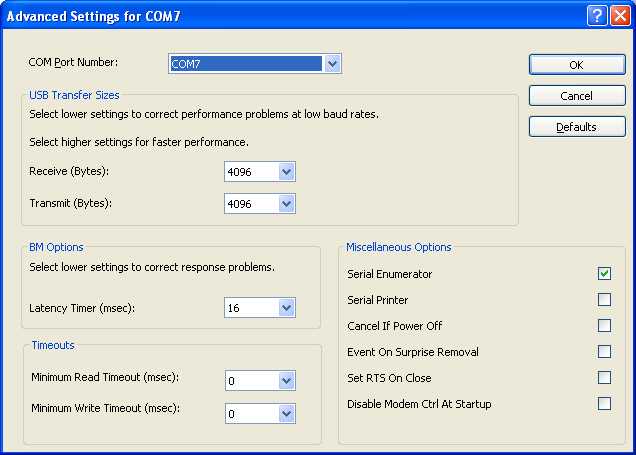Open the COM Port Number dropdown
Image resolution: width=636 pixels, height=455 pixels.
[x=333, y=64]
